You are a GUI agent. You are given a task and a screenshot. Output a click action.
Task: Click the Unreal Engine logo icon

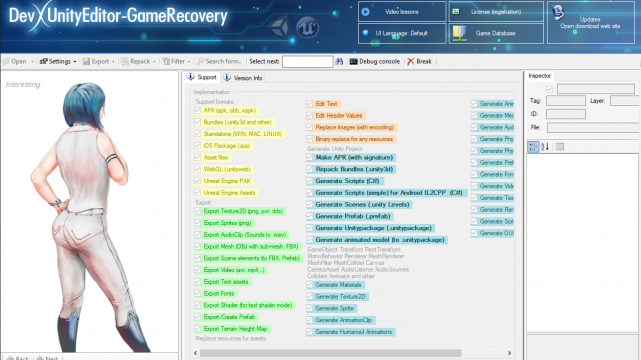point(307,27)
